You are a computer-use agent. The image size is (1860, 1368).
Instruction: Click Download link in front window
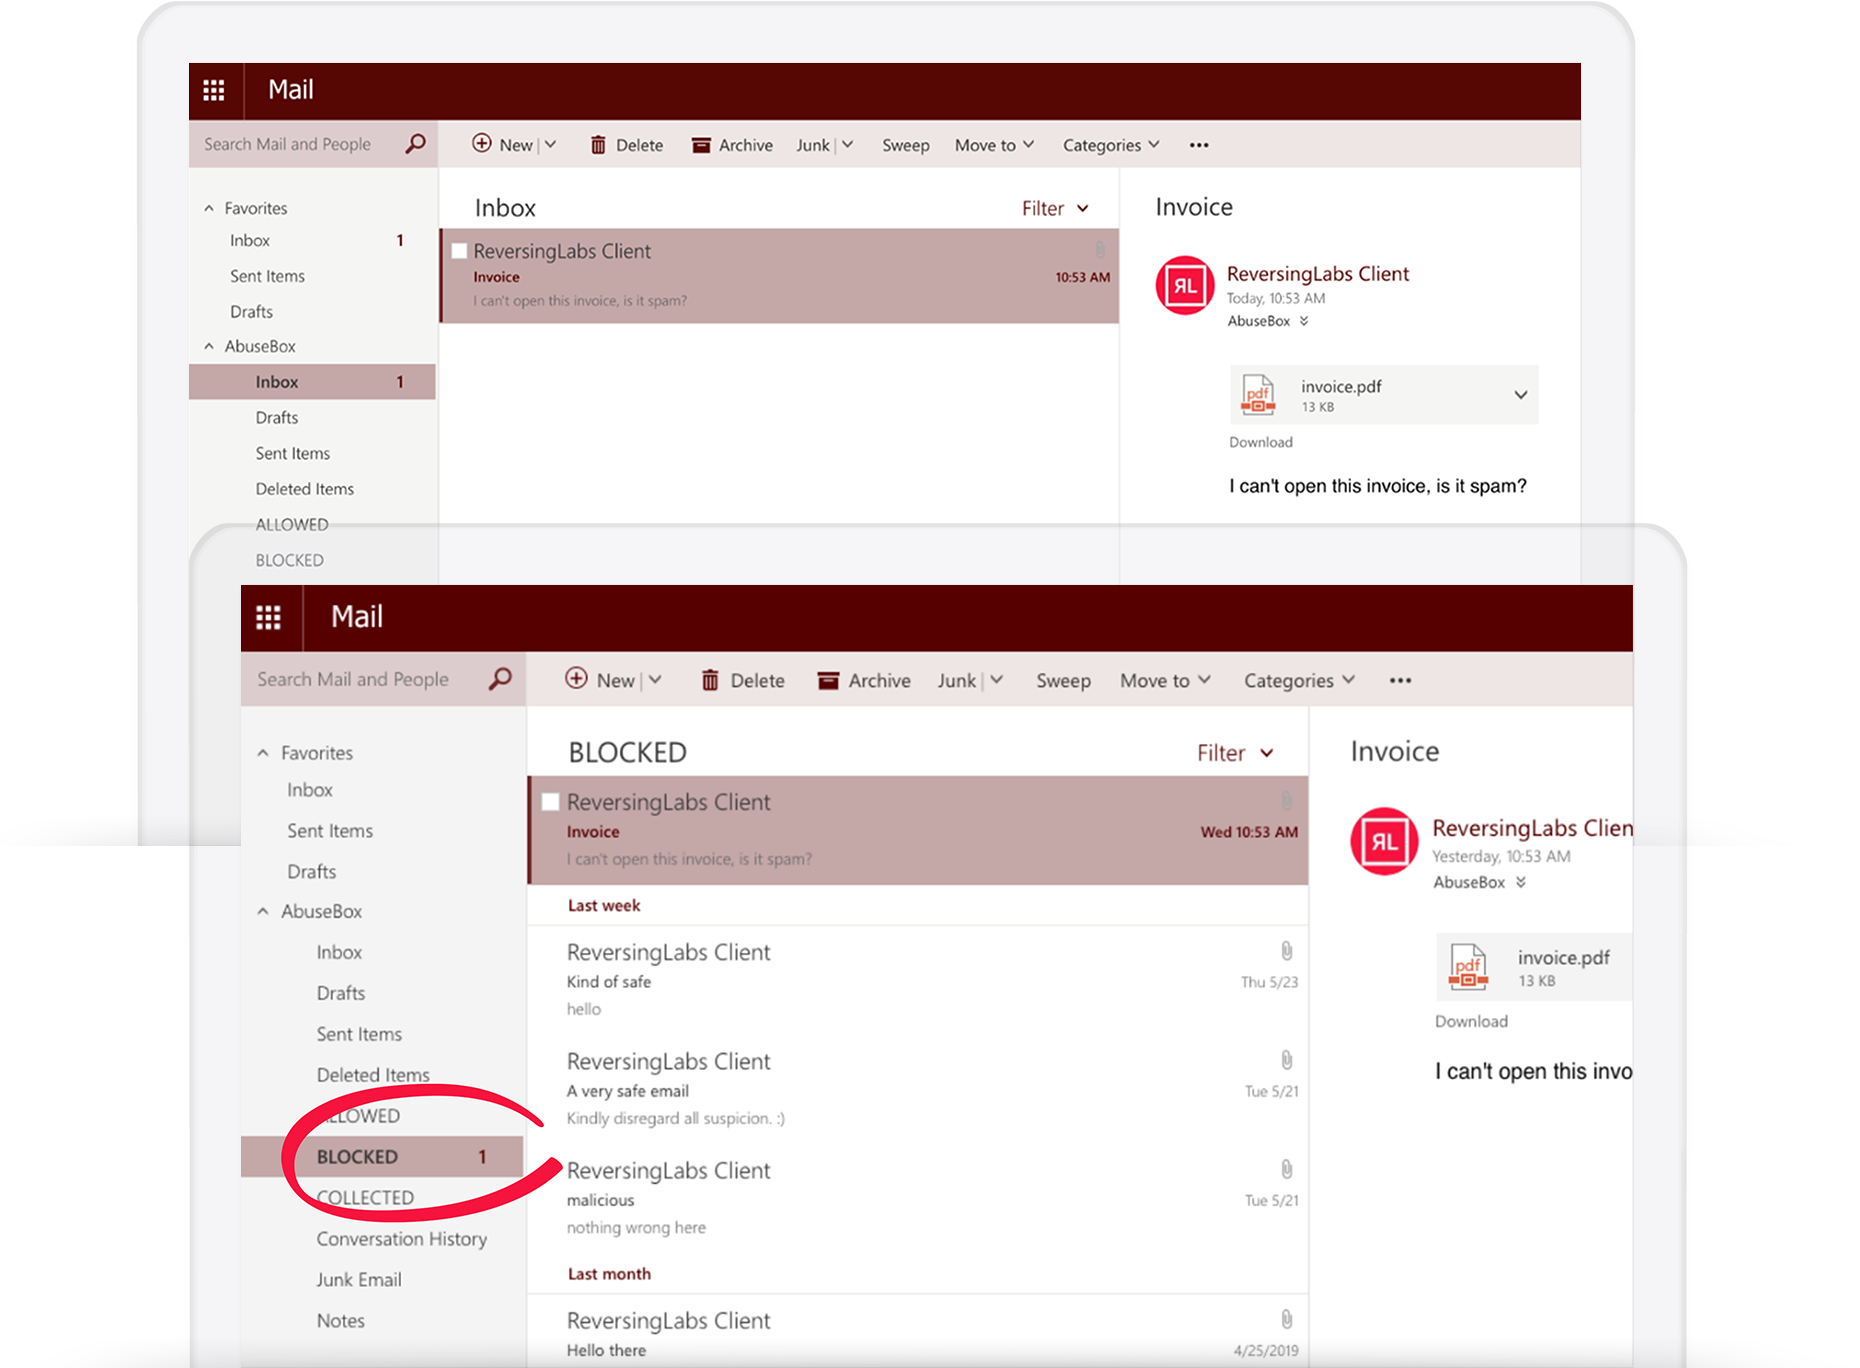[x=1471, y=1021]
